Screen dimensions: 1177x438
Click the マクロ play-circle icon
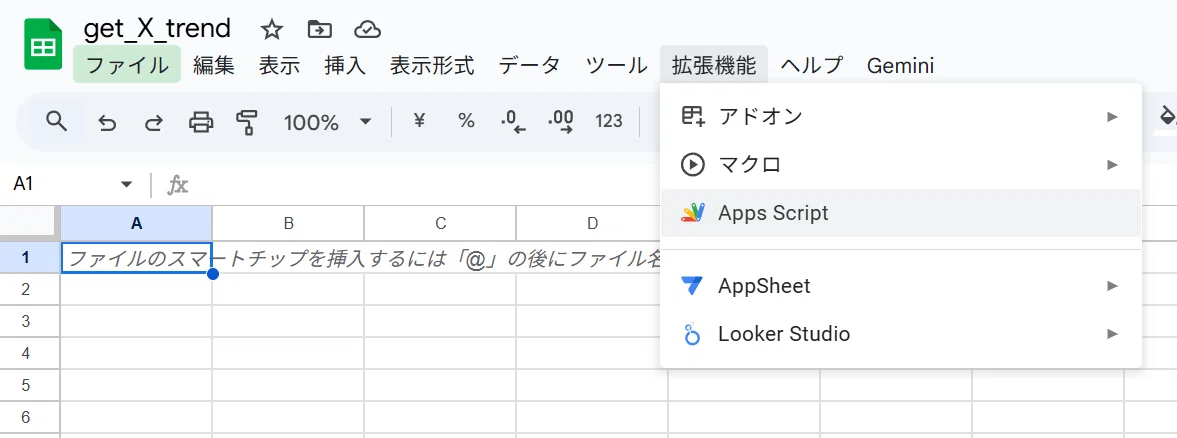click(x=692, y=164)
